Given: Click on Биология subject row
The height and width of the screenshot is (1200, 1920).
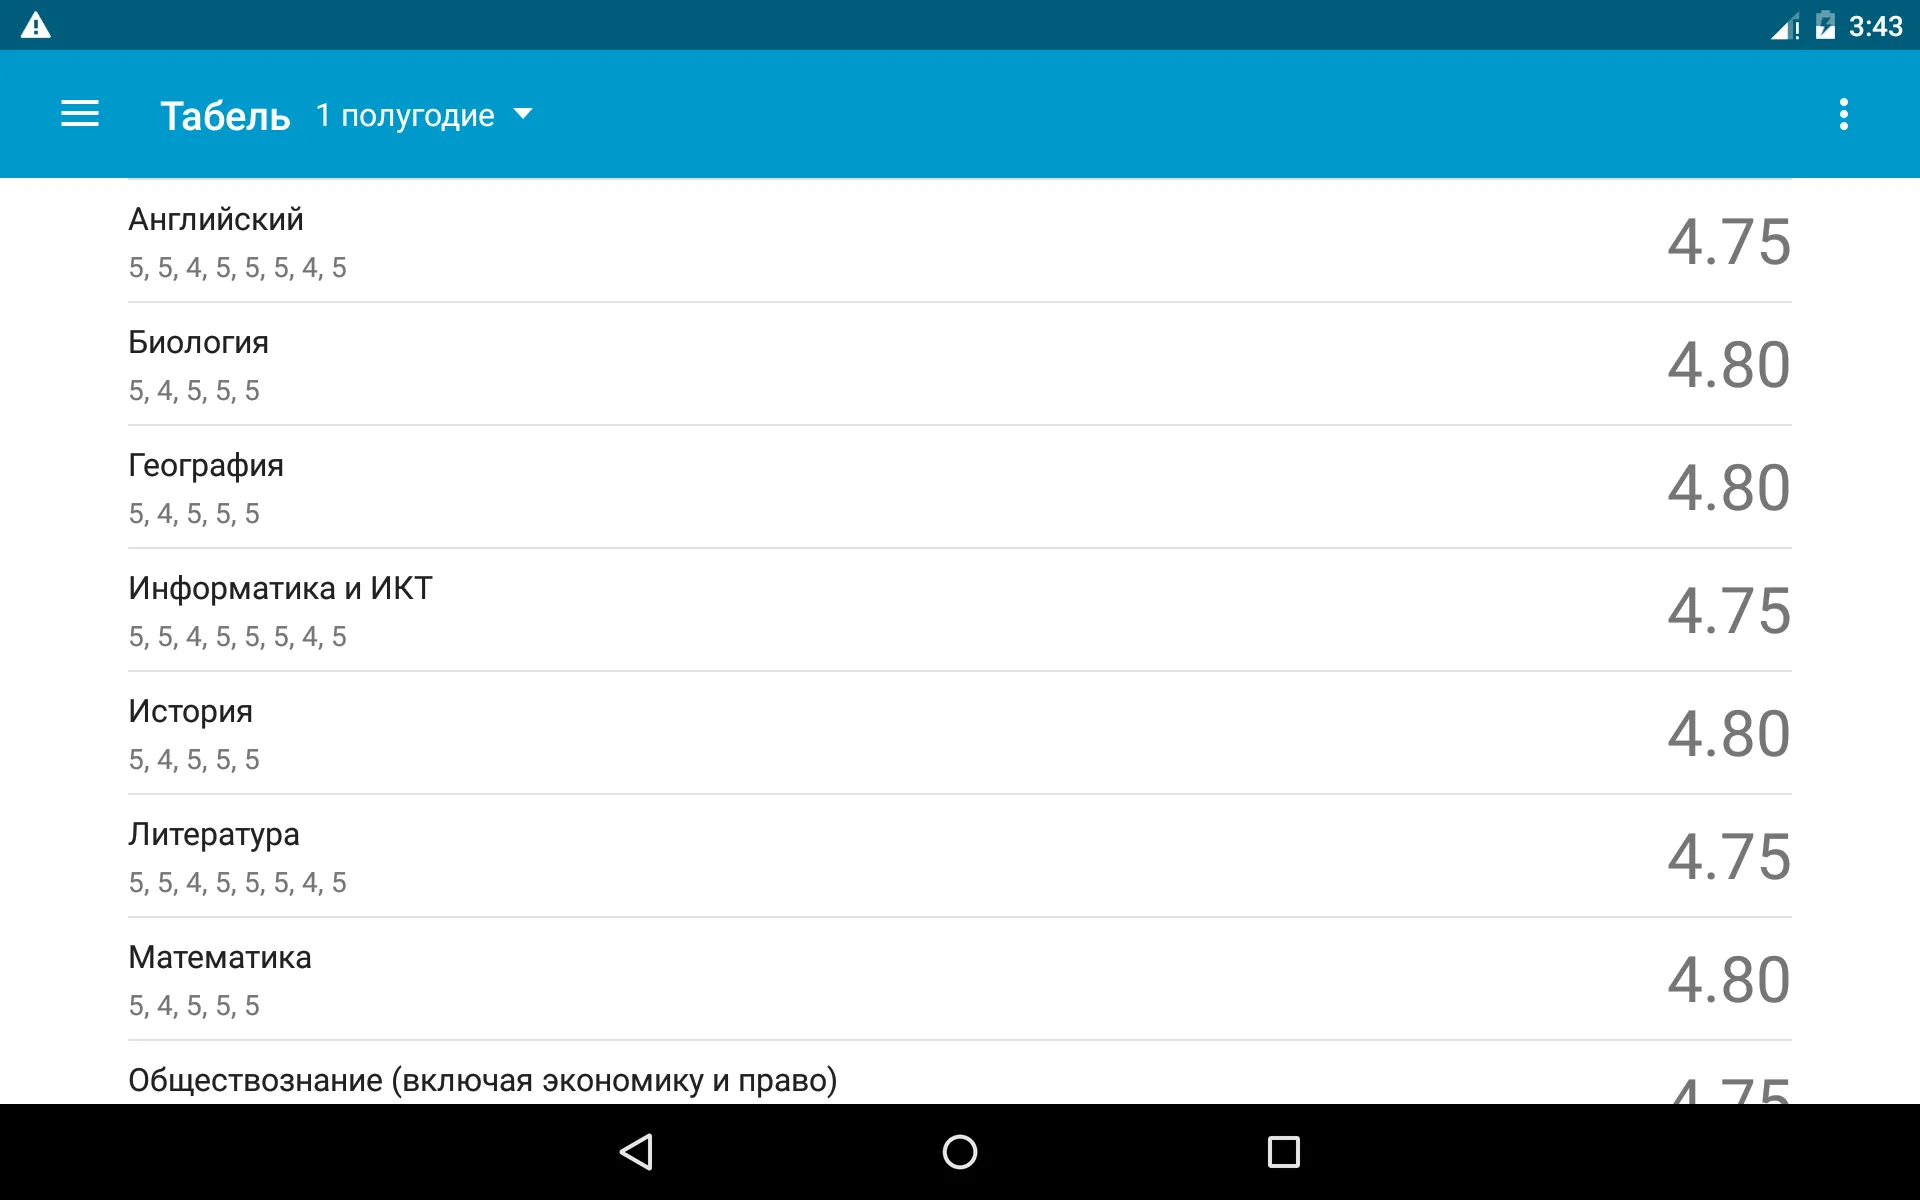Looking at the screenshot, I should coord(959,366).
